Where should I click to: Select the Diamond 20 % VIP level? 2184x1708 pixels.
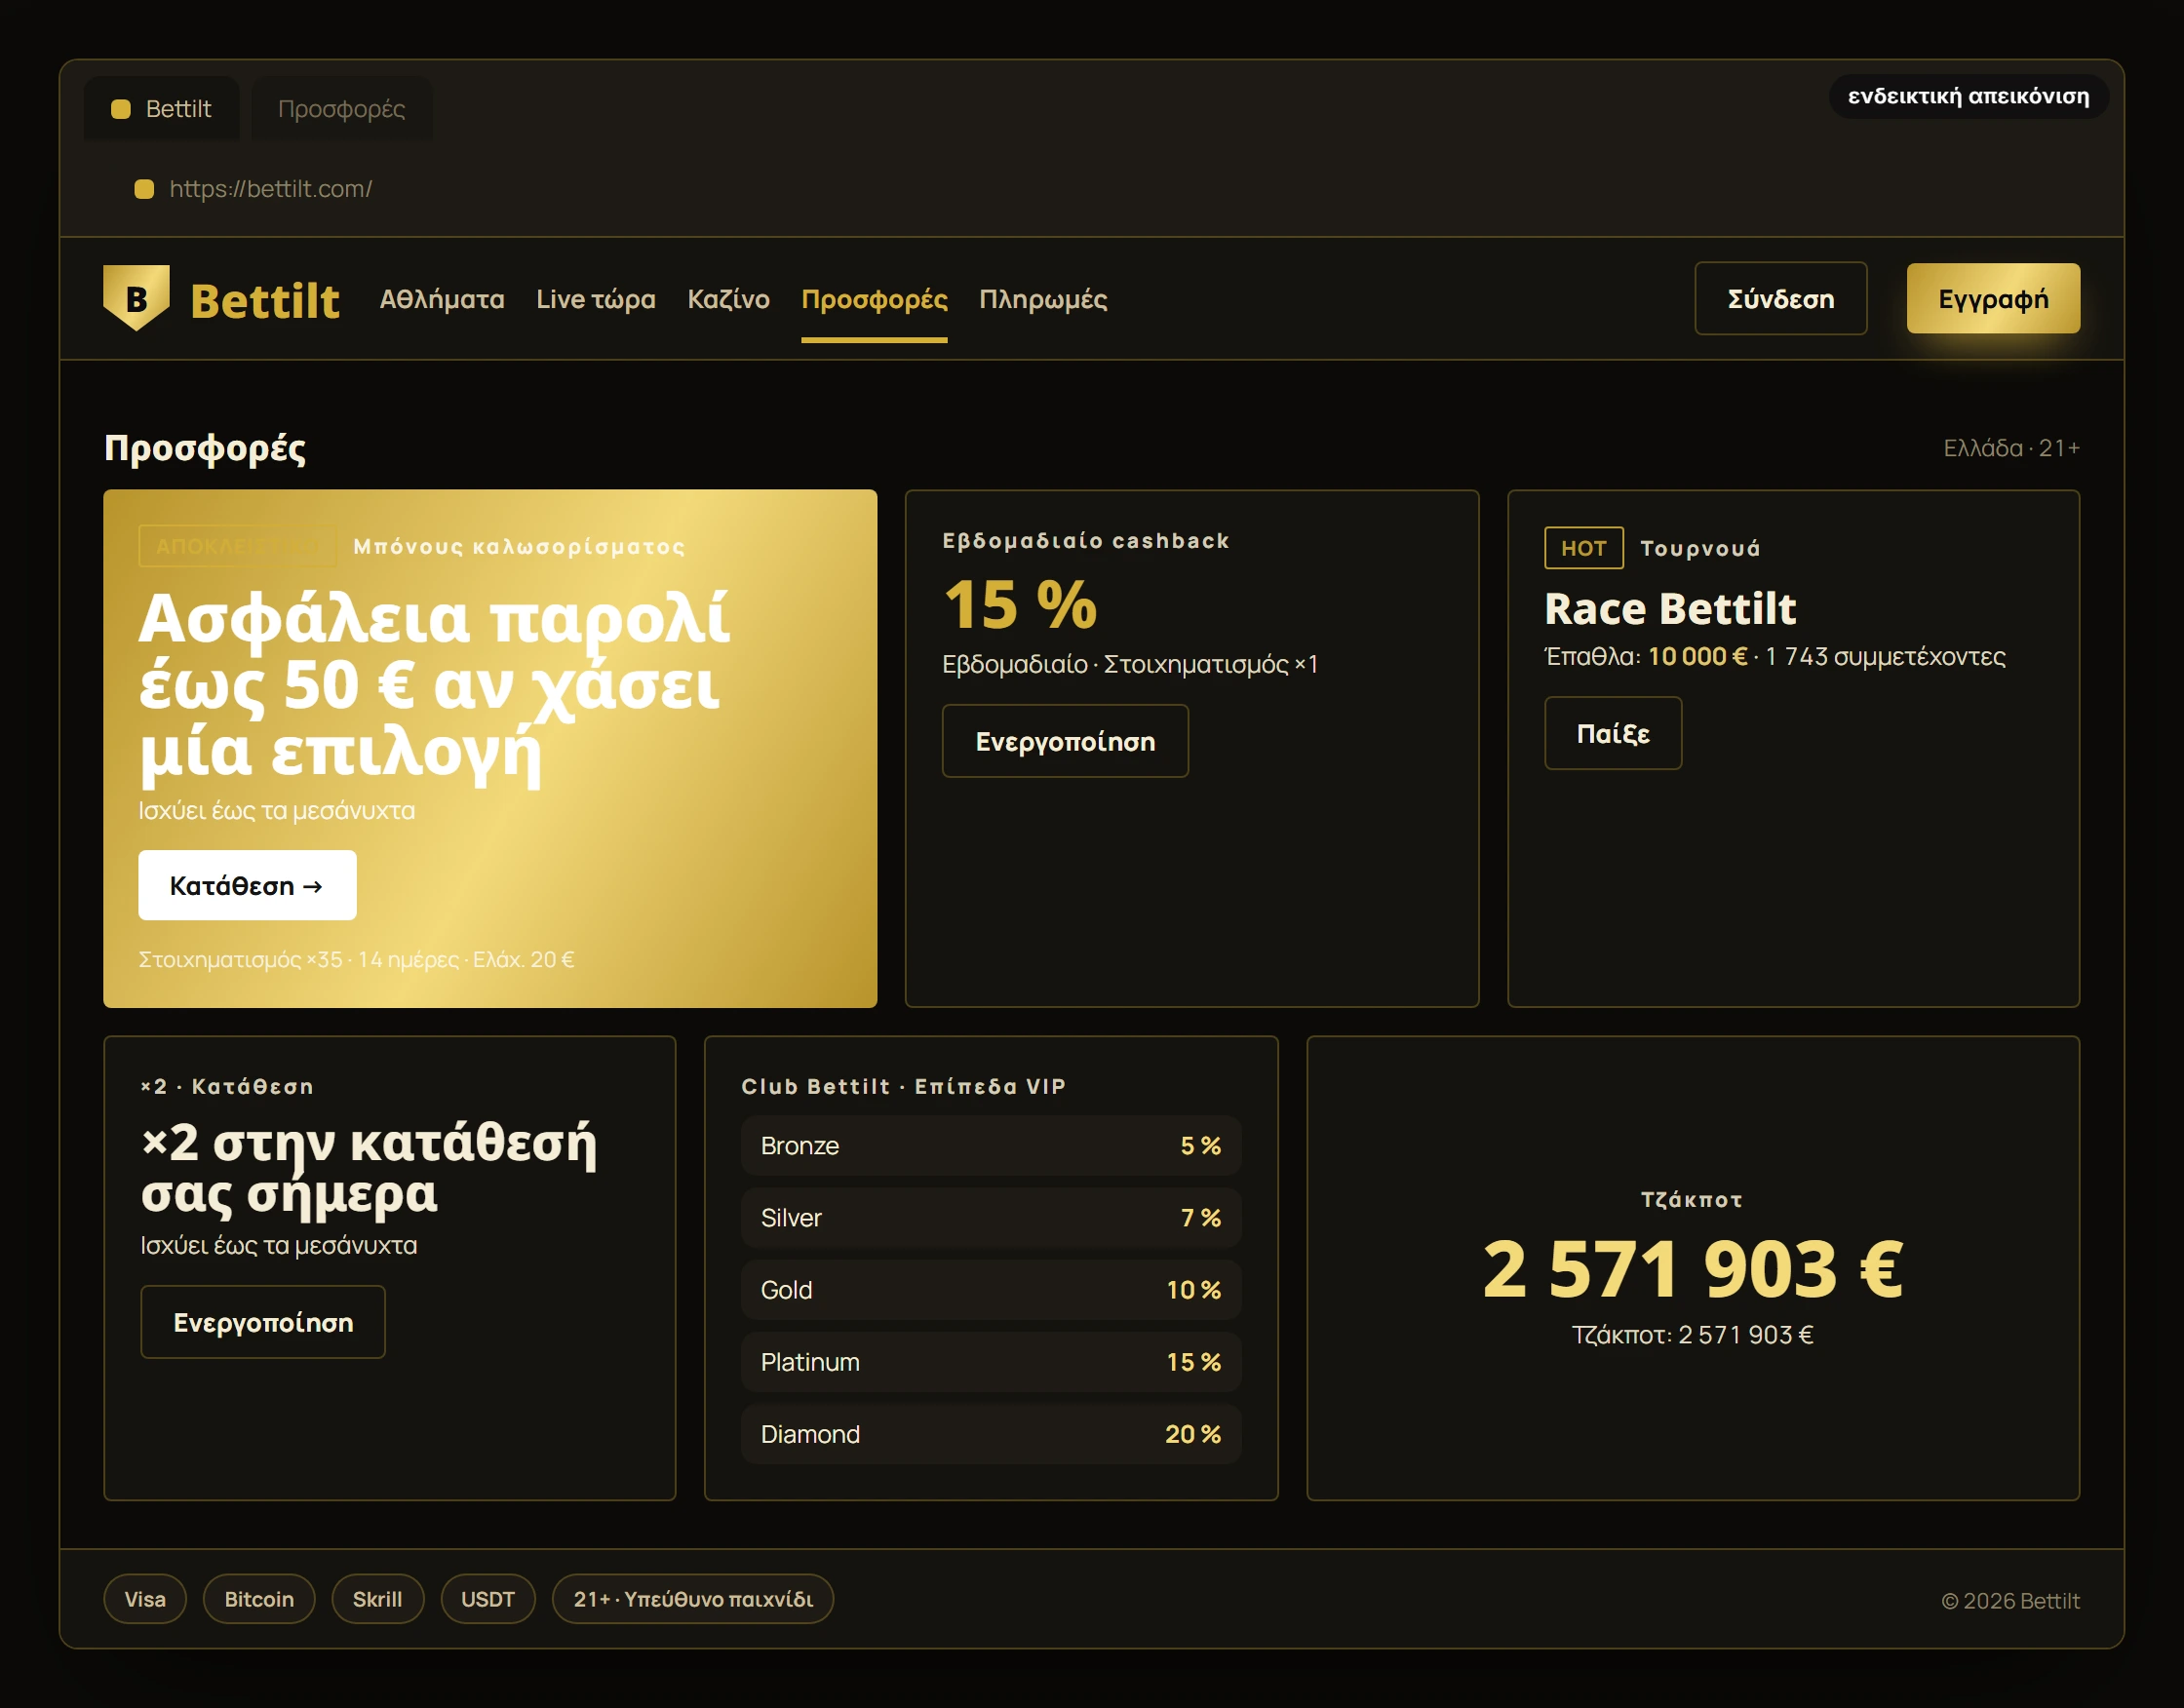click(x=990, y=1434)
